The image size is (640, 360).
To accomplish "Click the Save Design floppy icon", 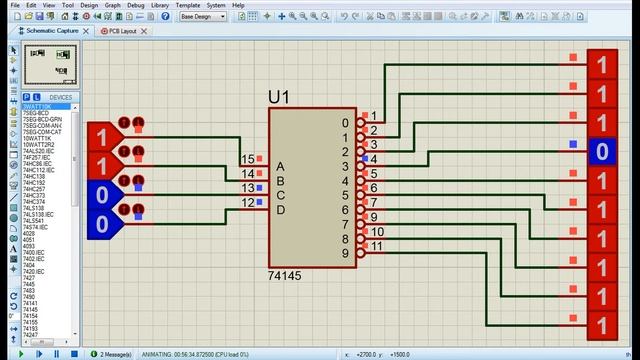I will coord(39,16).
